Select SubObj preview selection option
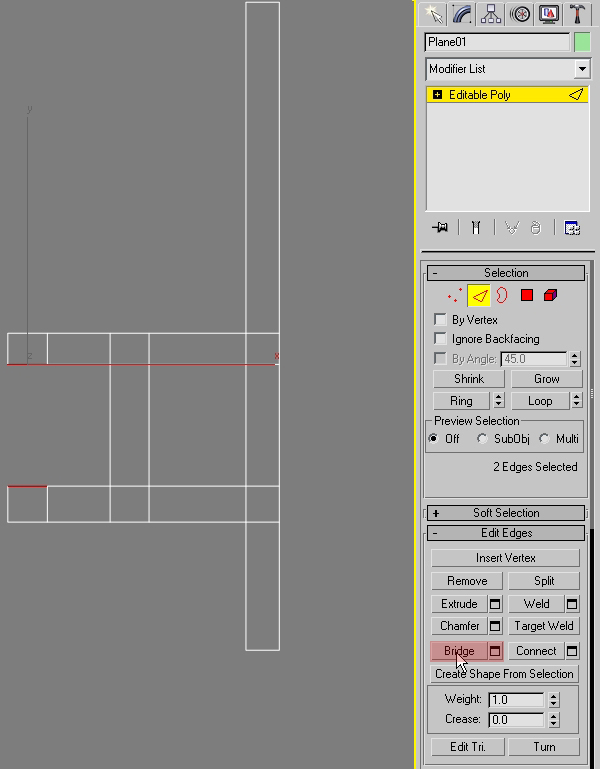The width and height of the screenshot is (600, 769). click(x=483, y=439)
